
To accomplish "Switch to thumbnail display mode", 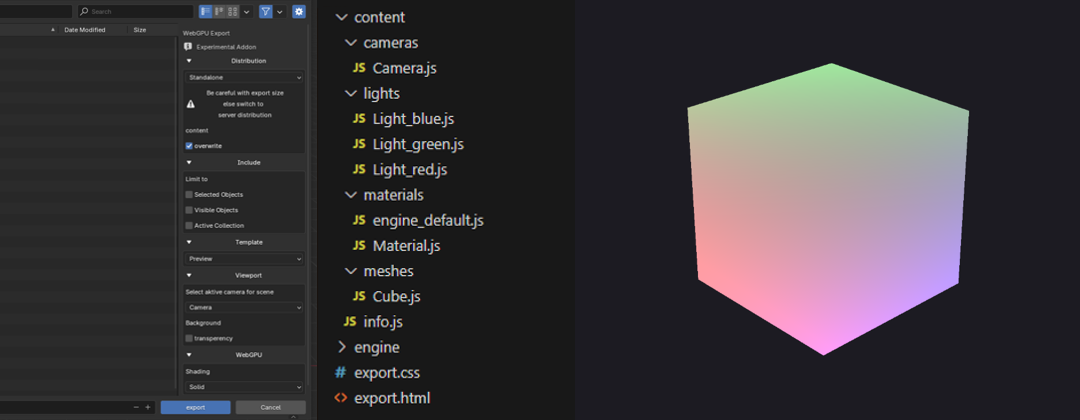I will (x=232, y=12).
